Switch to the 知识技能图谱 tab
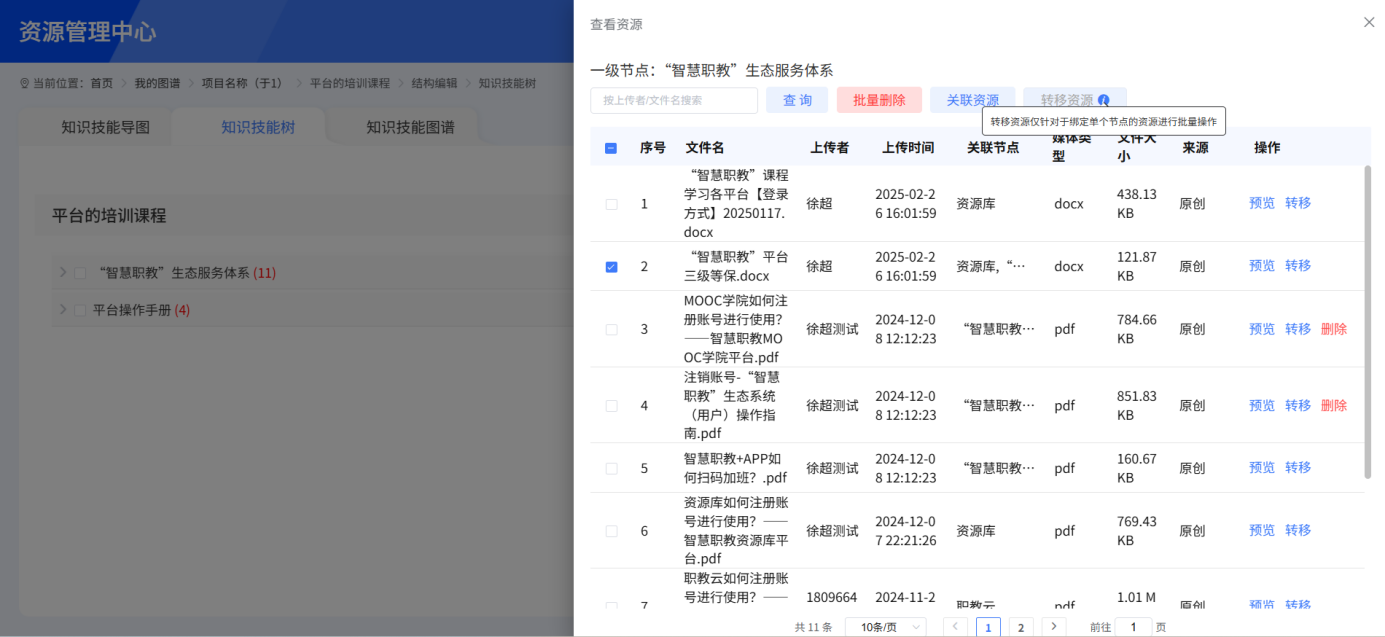This screenshot has height=637, width=1385. pos(411,126)
